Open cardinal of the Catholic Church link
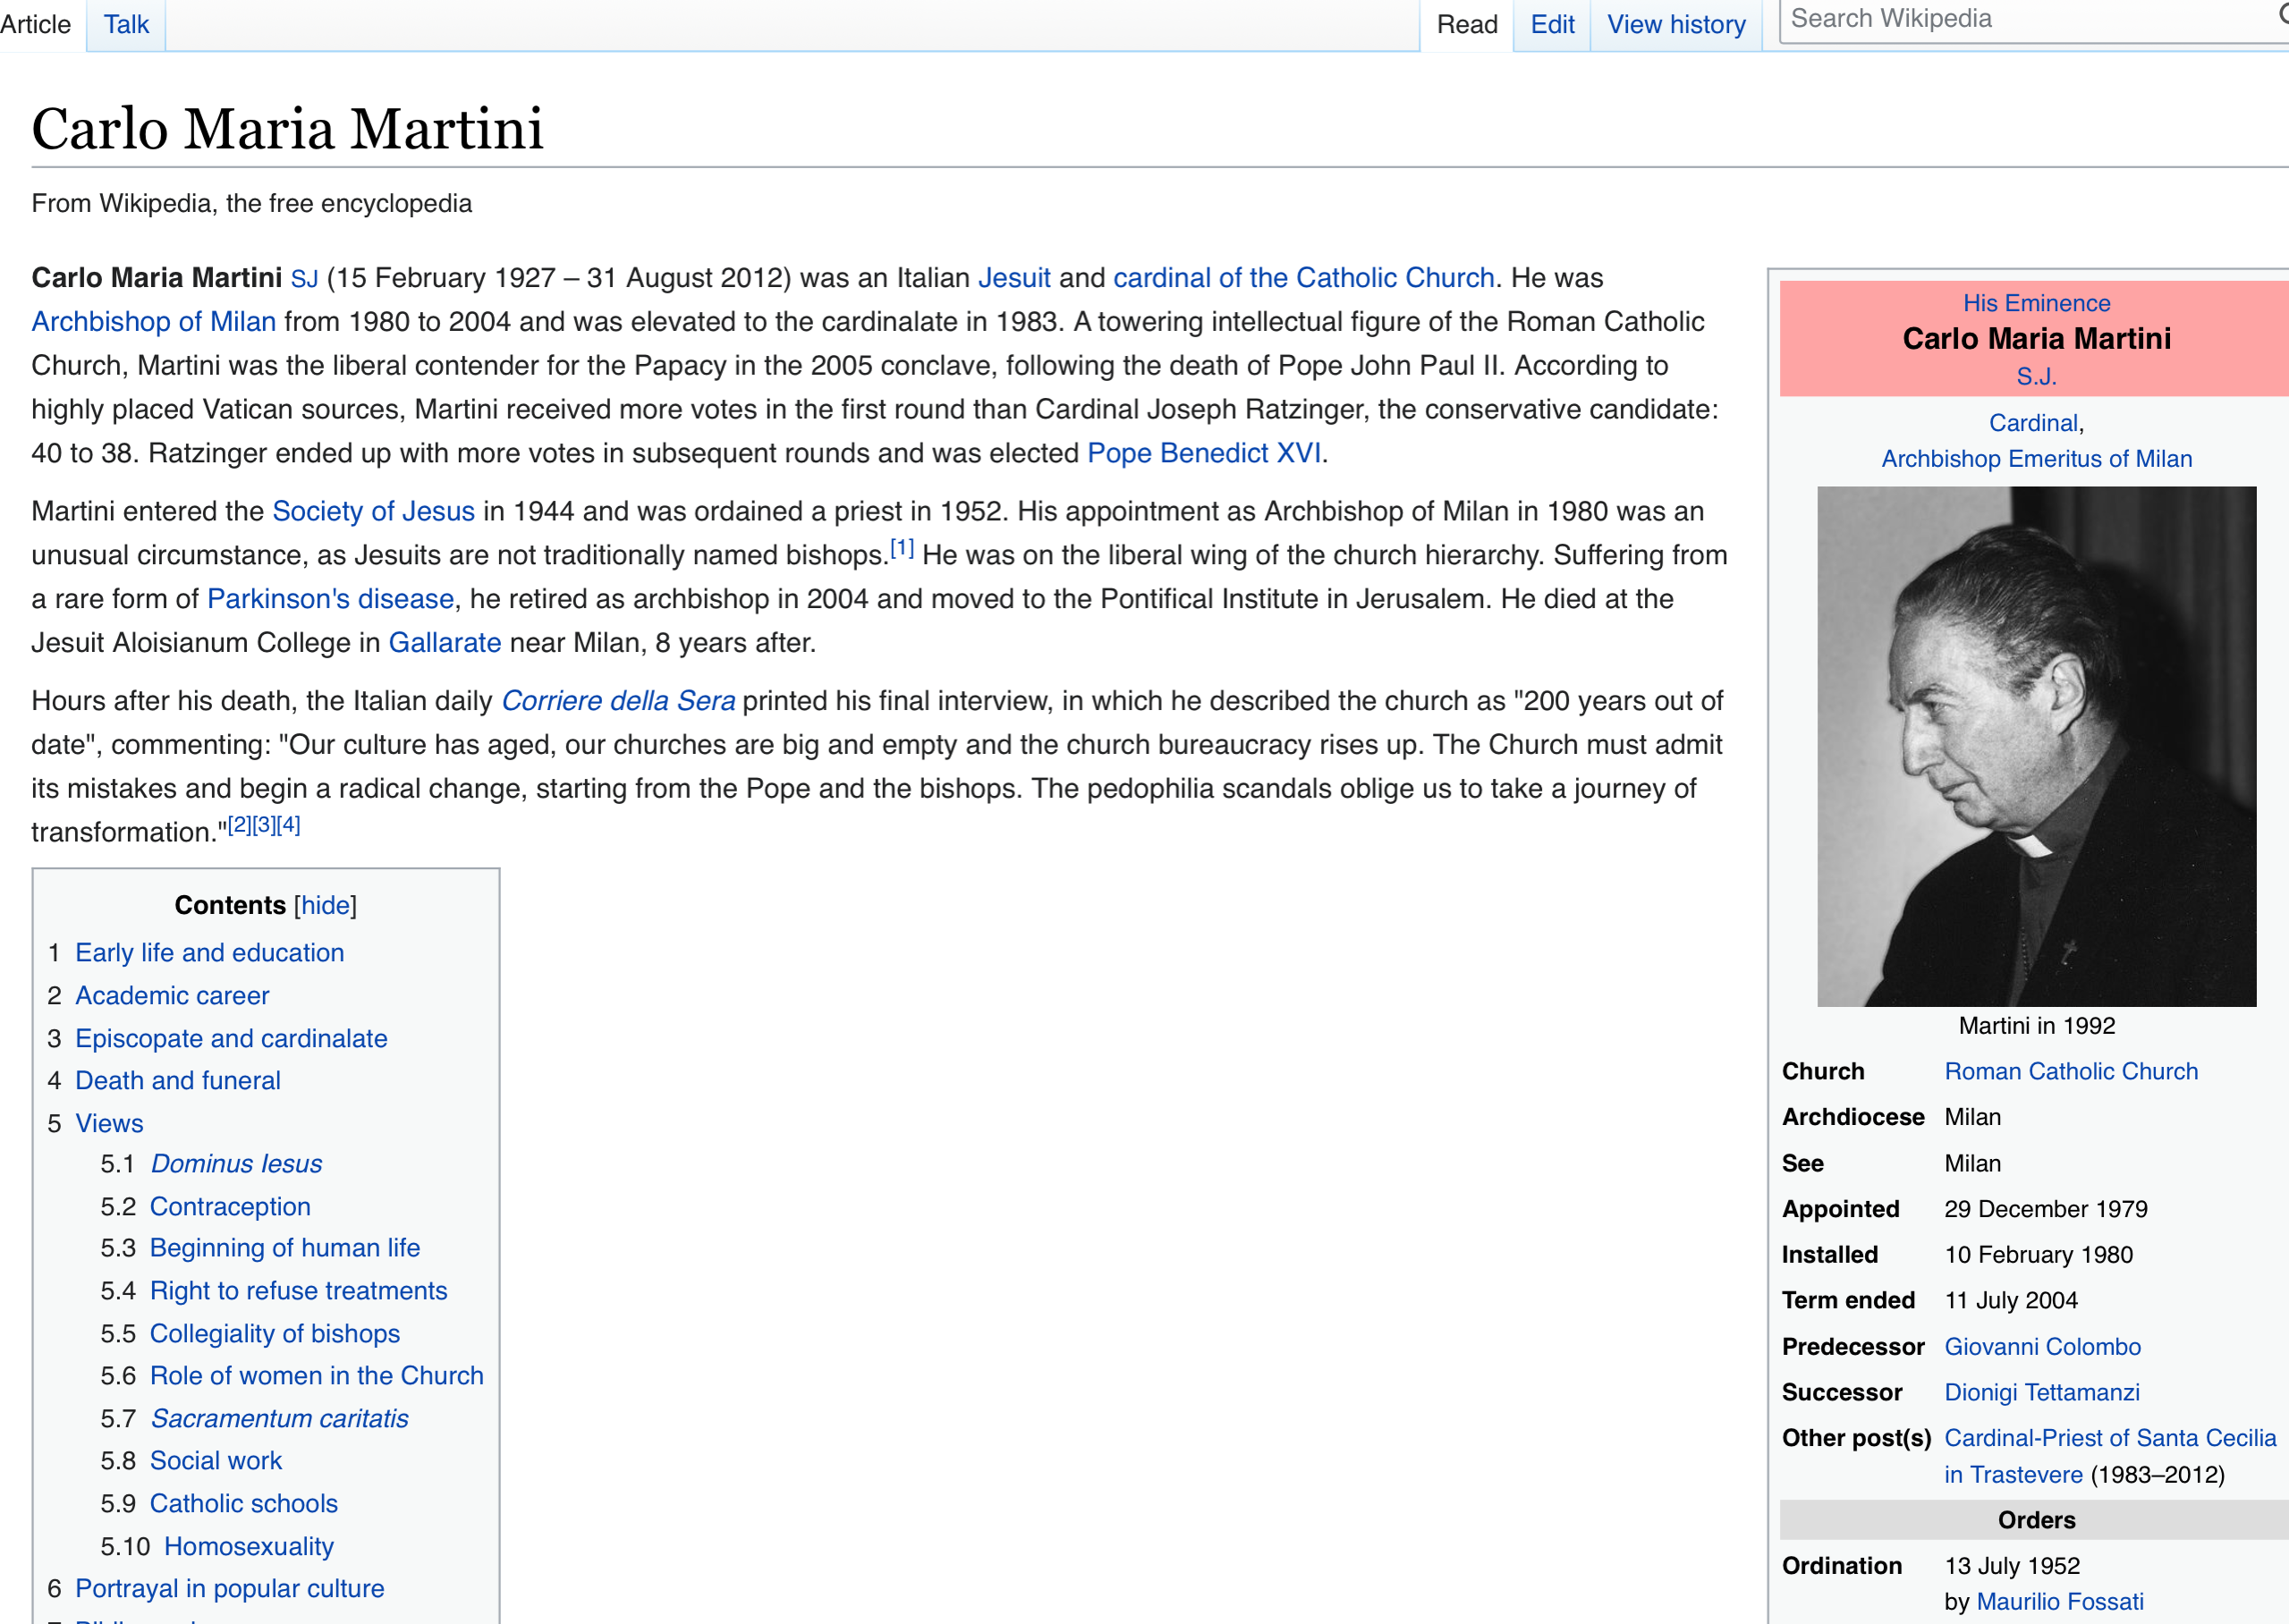2289x1624 pixels. tap(1304, 278)
